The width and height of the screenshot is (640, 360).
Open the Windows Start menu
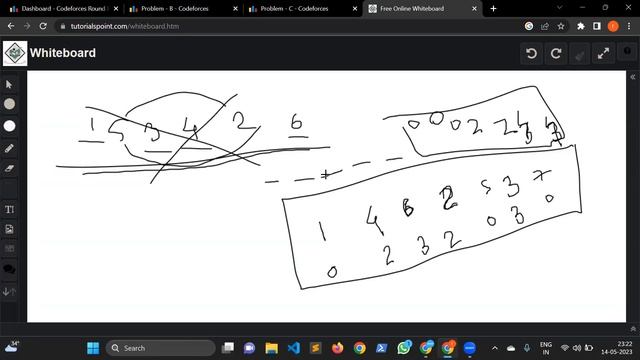tap(93, 348)
